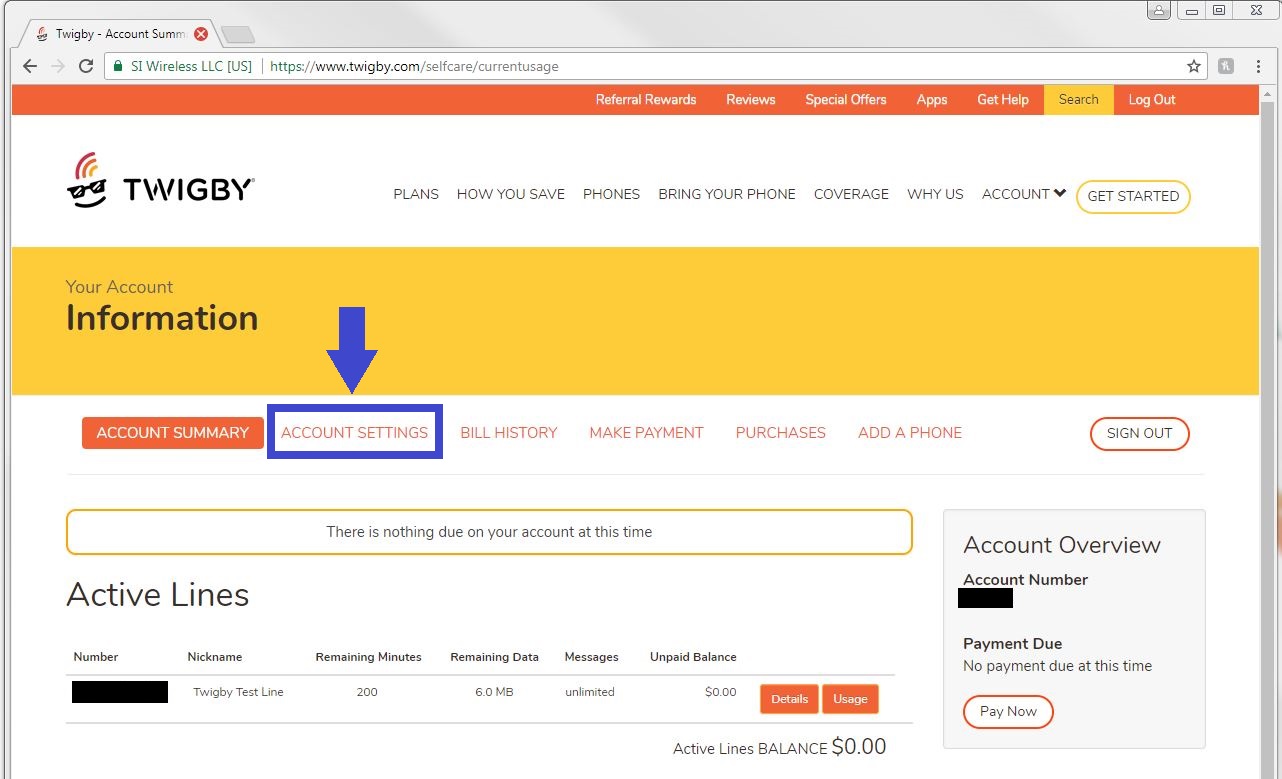Close the Twigby browser tab

tap(201, 34)
